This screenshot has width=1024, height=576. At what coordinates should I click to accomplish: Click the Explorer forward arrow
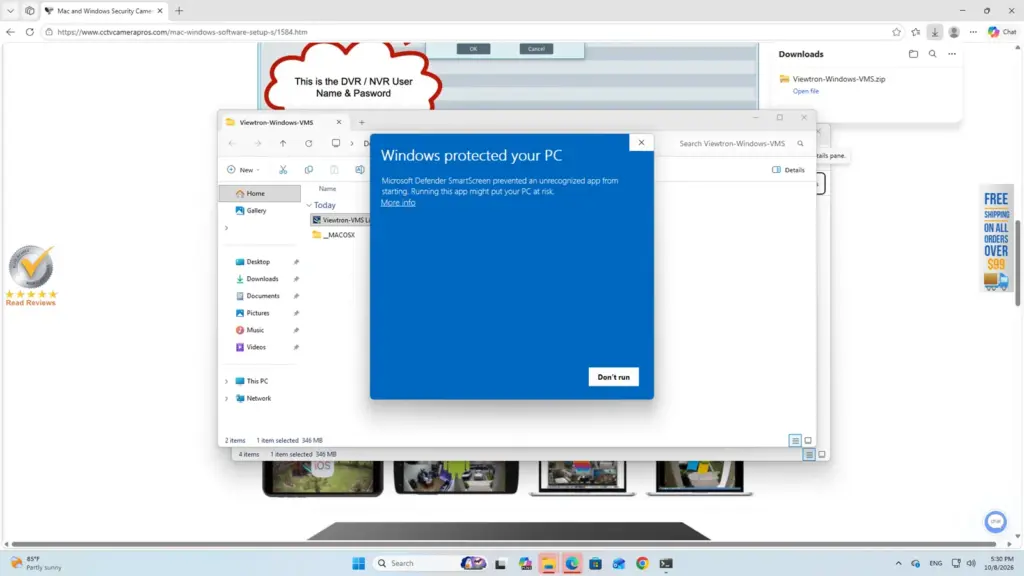(257, 143)
